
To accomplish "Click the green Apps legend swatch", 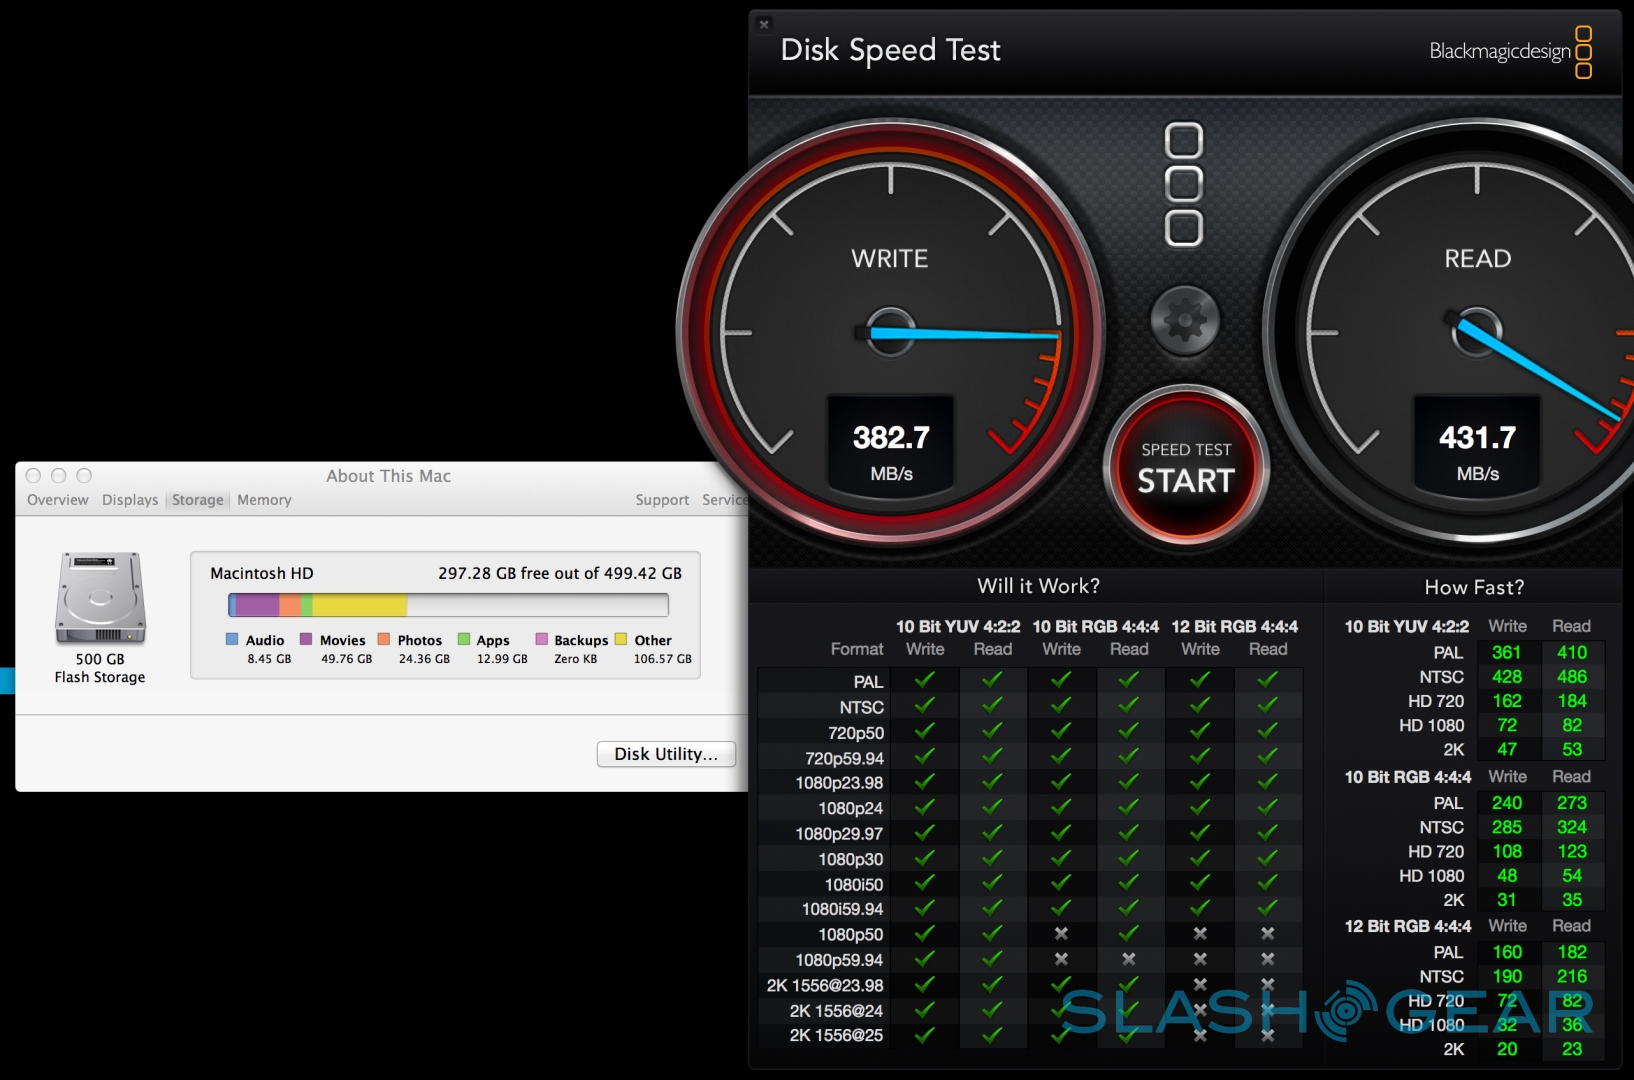I will [463, 639].
